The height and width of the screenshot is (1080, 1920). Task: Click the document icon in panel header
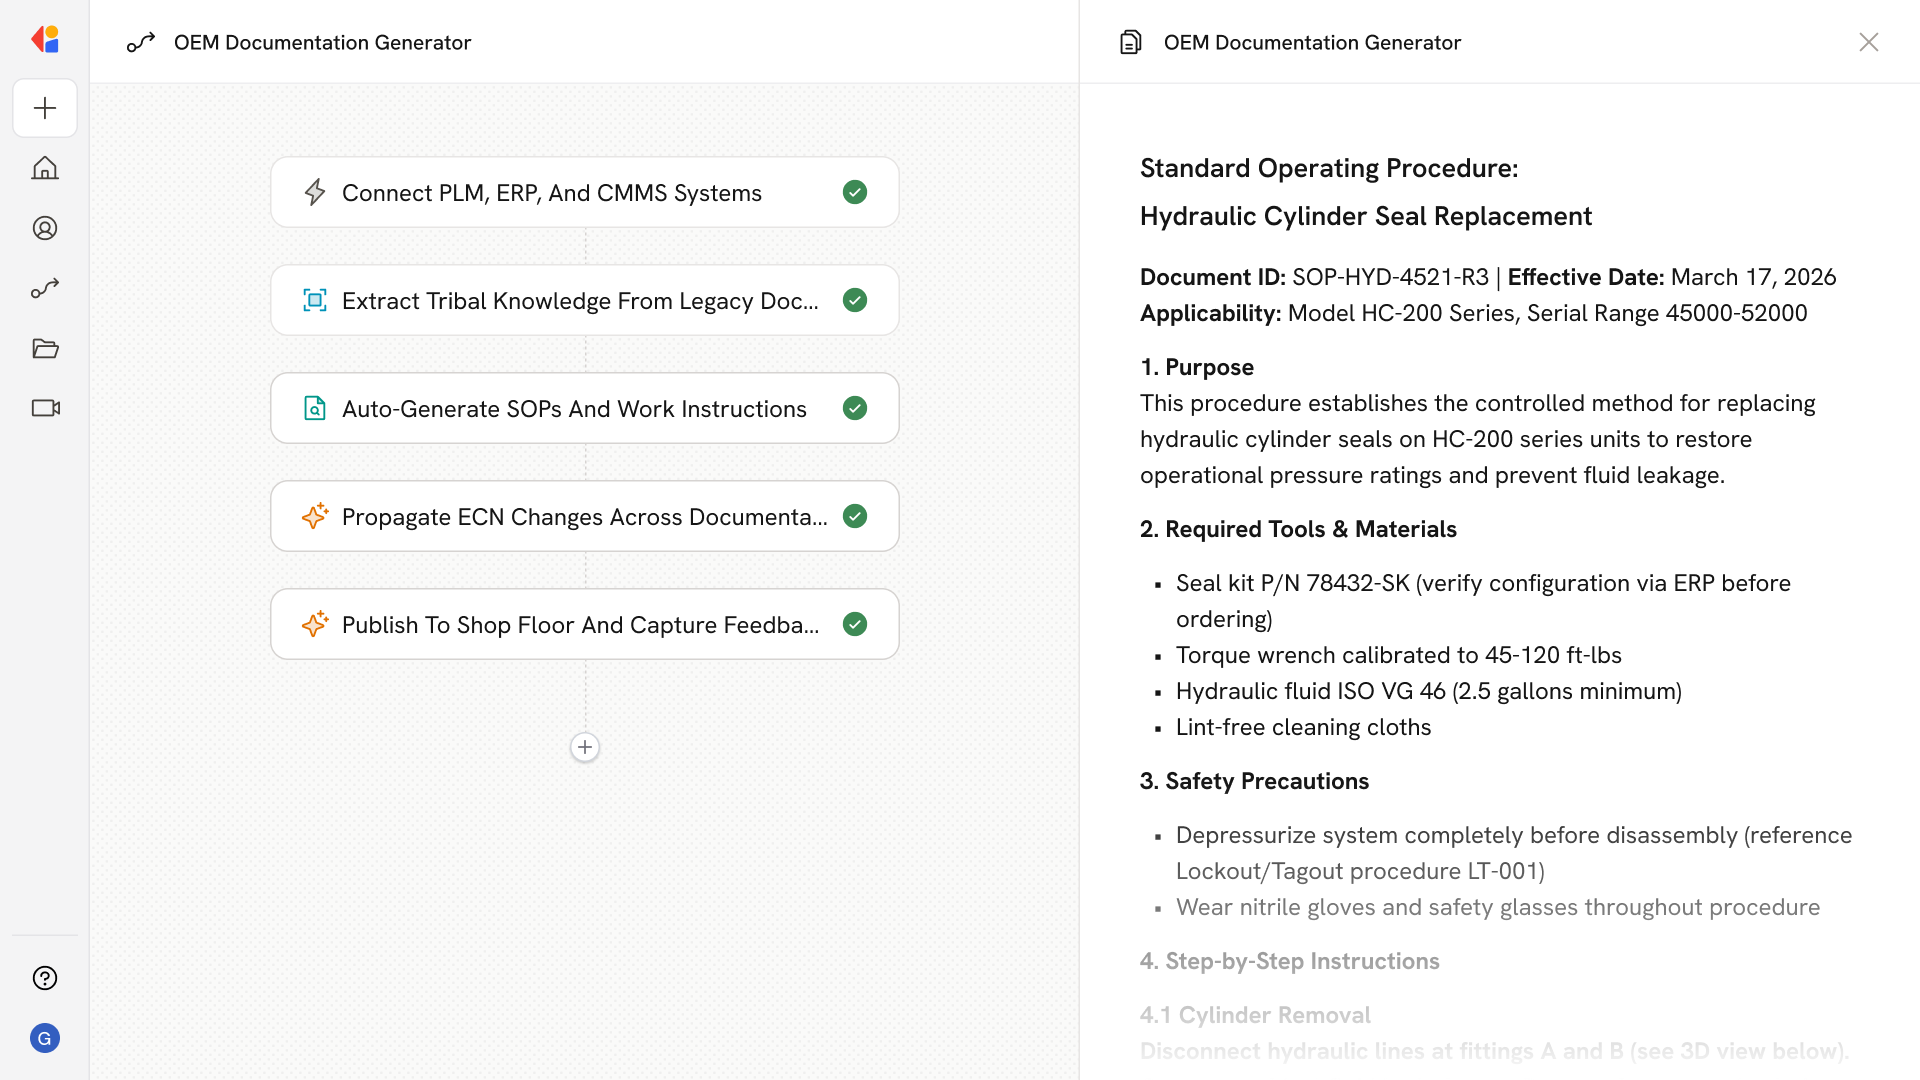pyautogui.click(x=1131, y=42)
